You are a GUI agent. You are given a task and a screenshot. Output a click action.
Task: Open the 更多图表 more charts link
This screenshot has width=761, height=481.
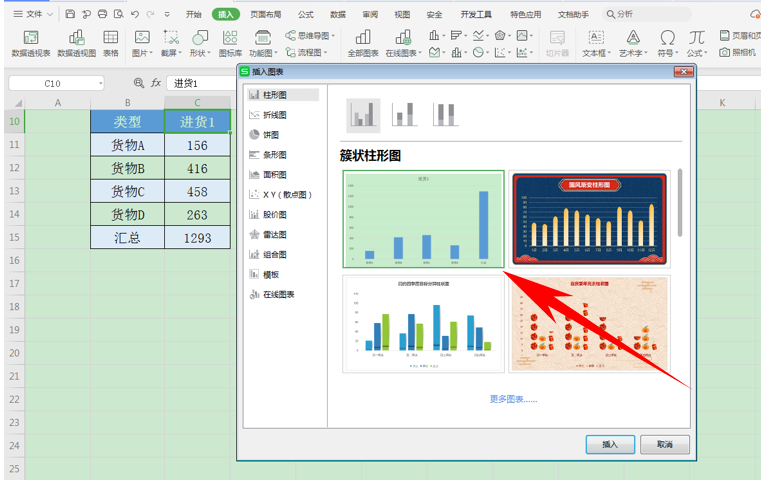click(513, 399)
